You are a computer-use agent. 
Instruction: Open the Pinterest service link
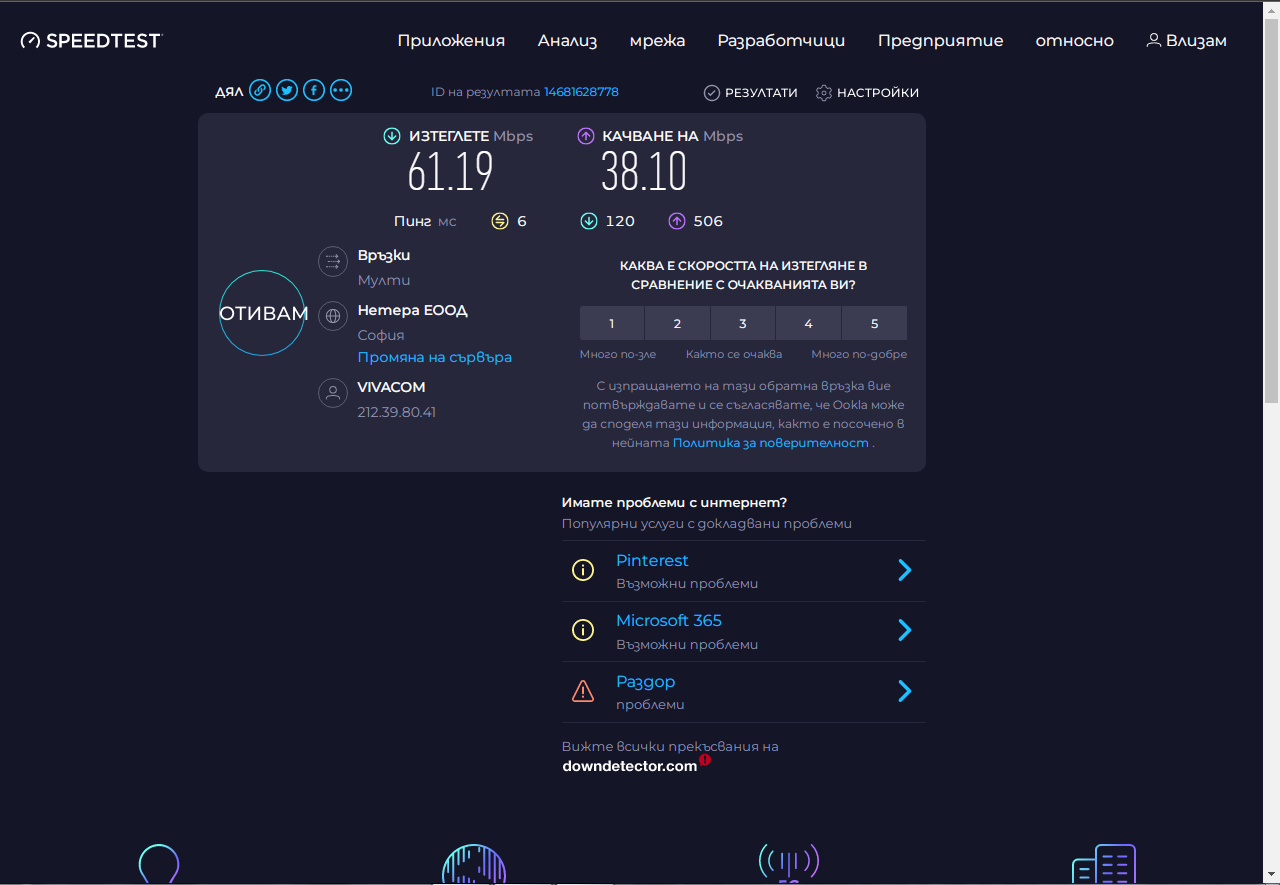pos(652,561)
